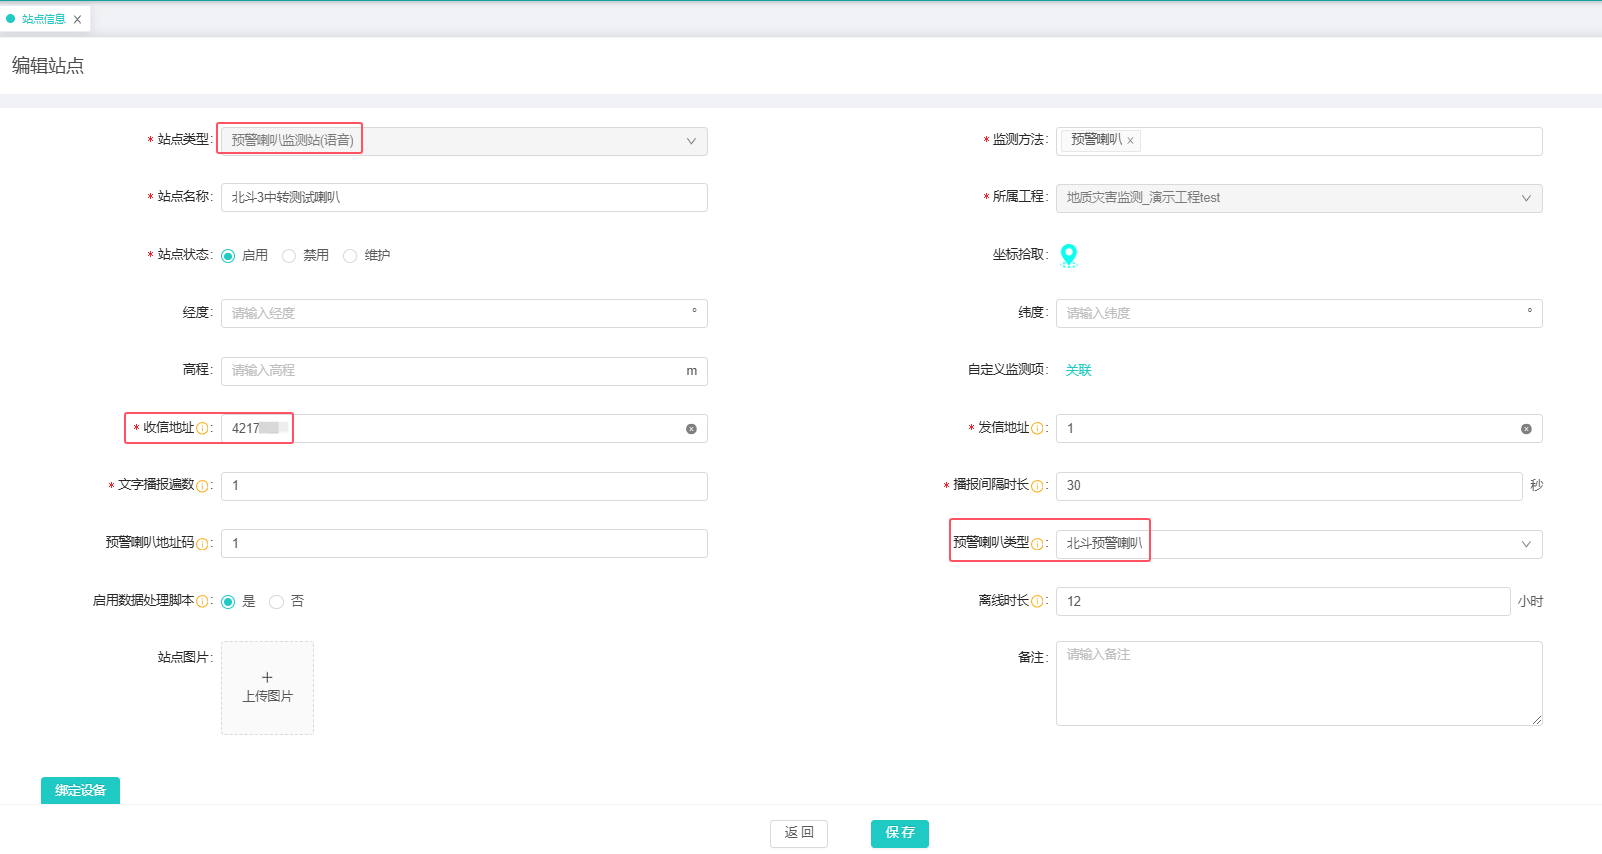Choose 否 for 启用数据处理脚本

pyautogui.click(x=277, y=602)
